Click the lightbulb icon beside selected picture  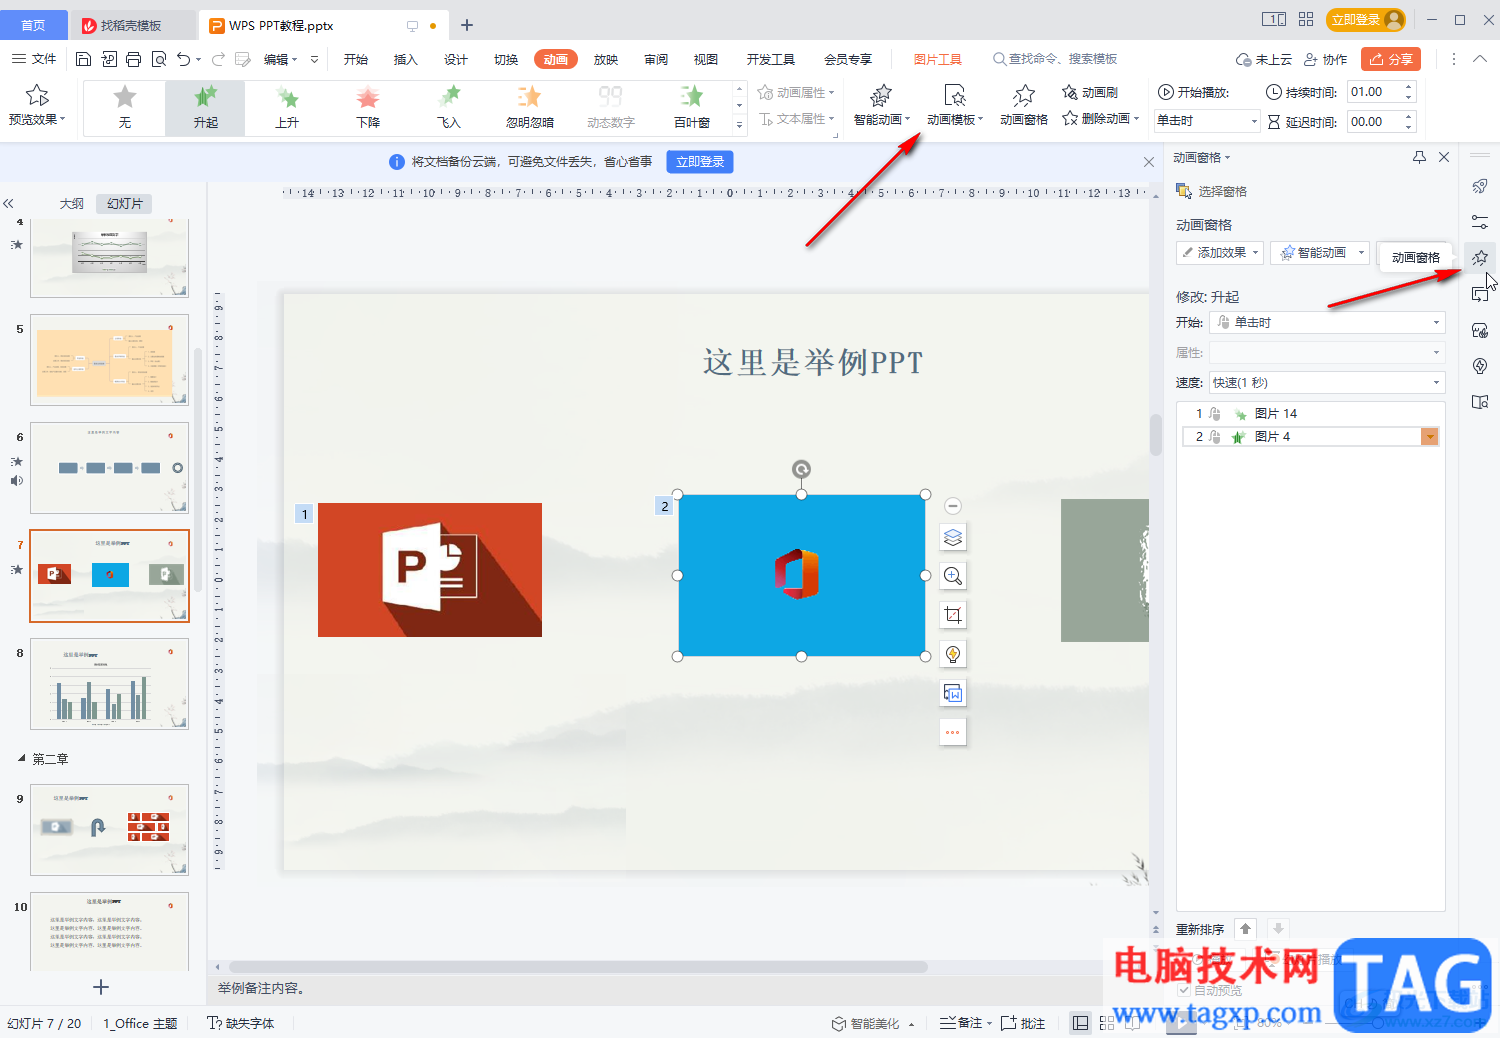tap(953, 654)
